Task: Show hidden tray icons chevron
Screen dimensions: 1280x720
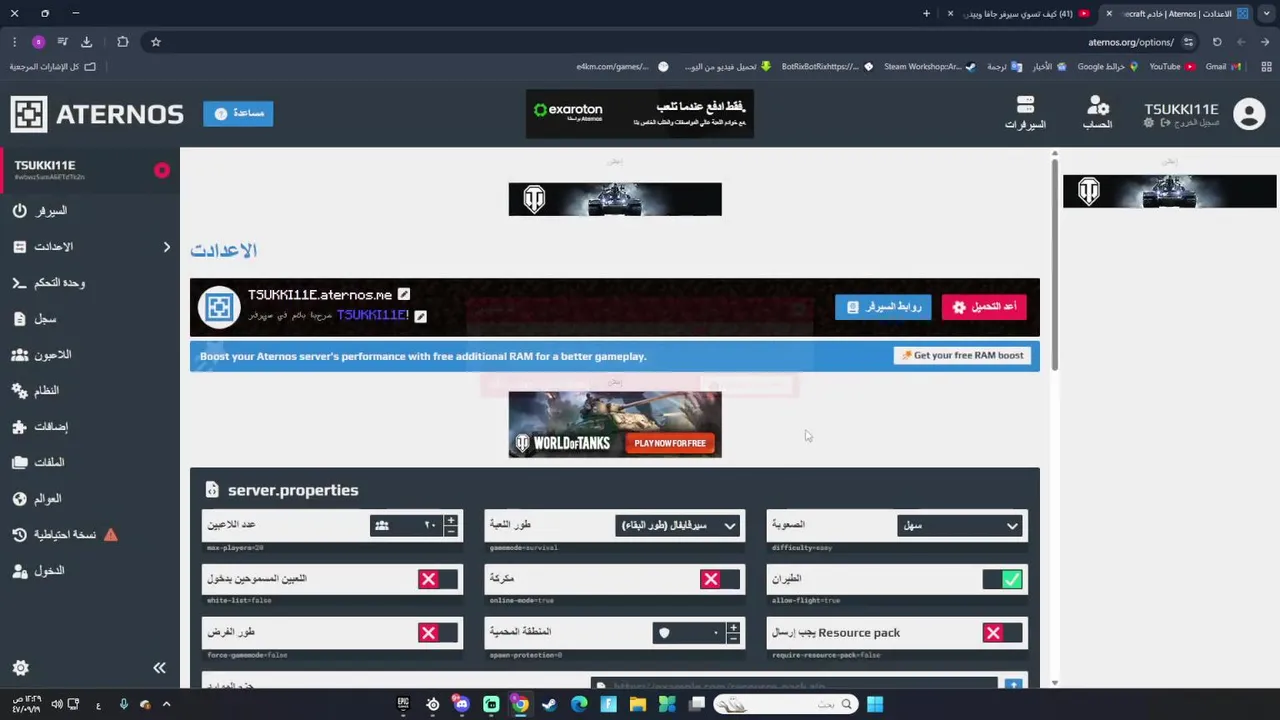Action: (x=166, y=705)
